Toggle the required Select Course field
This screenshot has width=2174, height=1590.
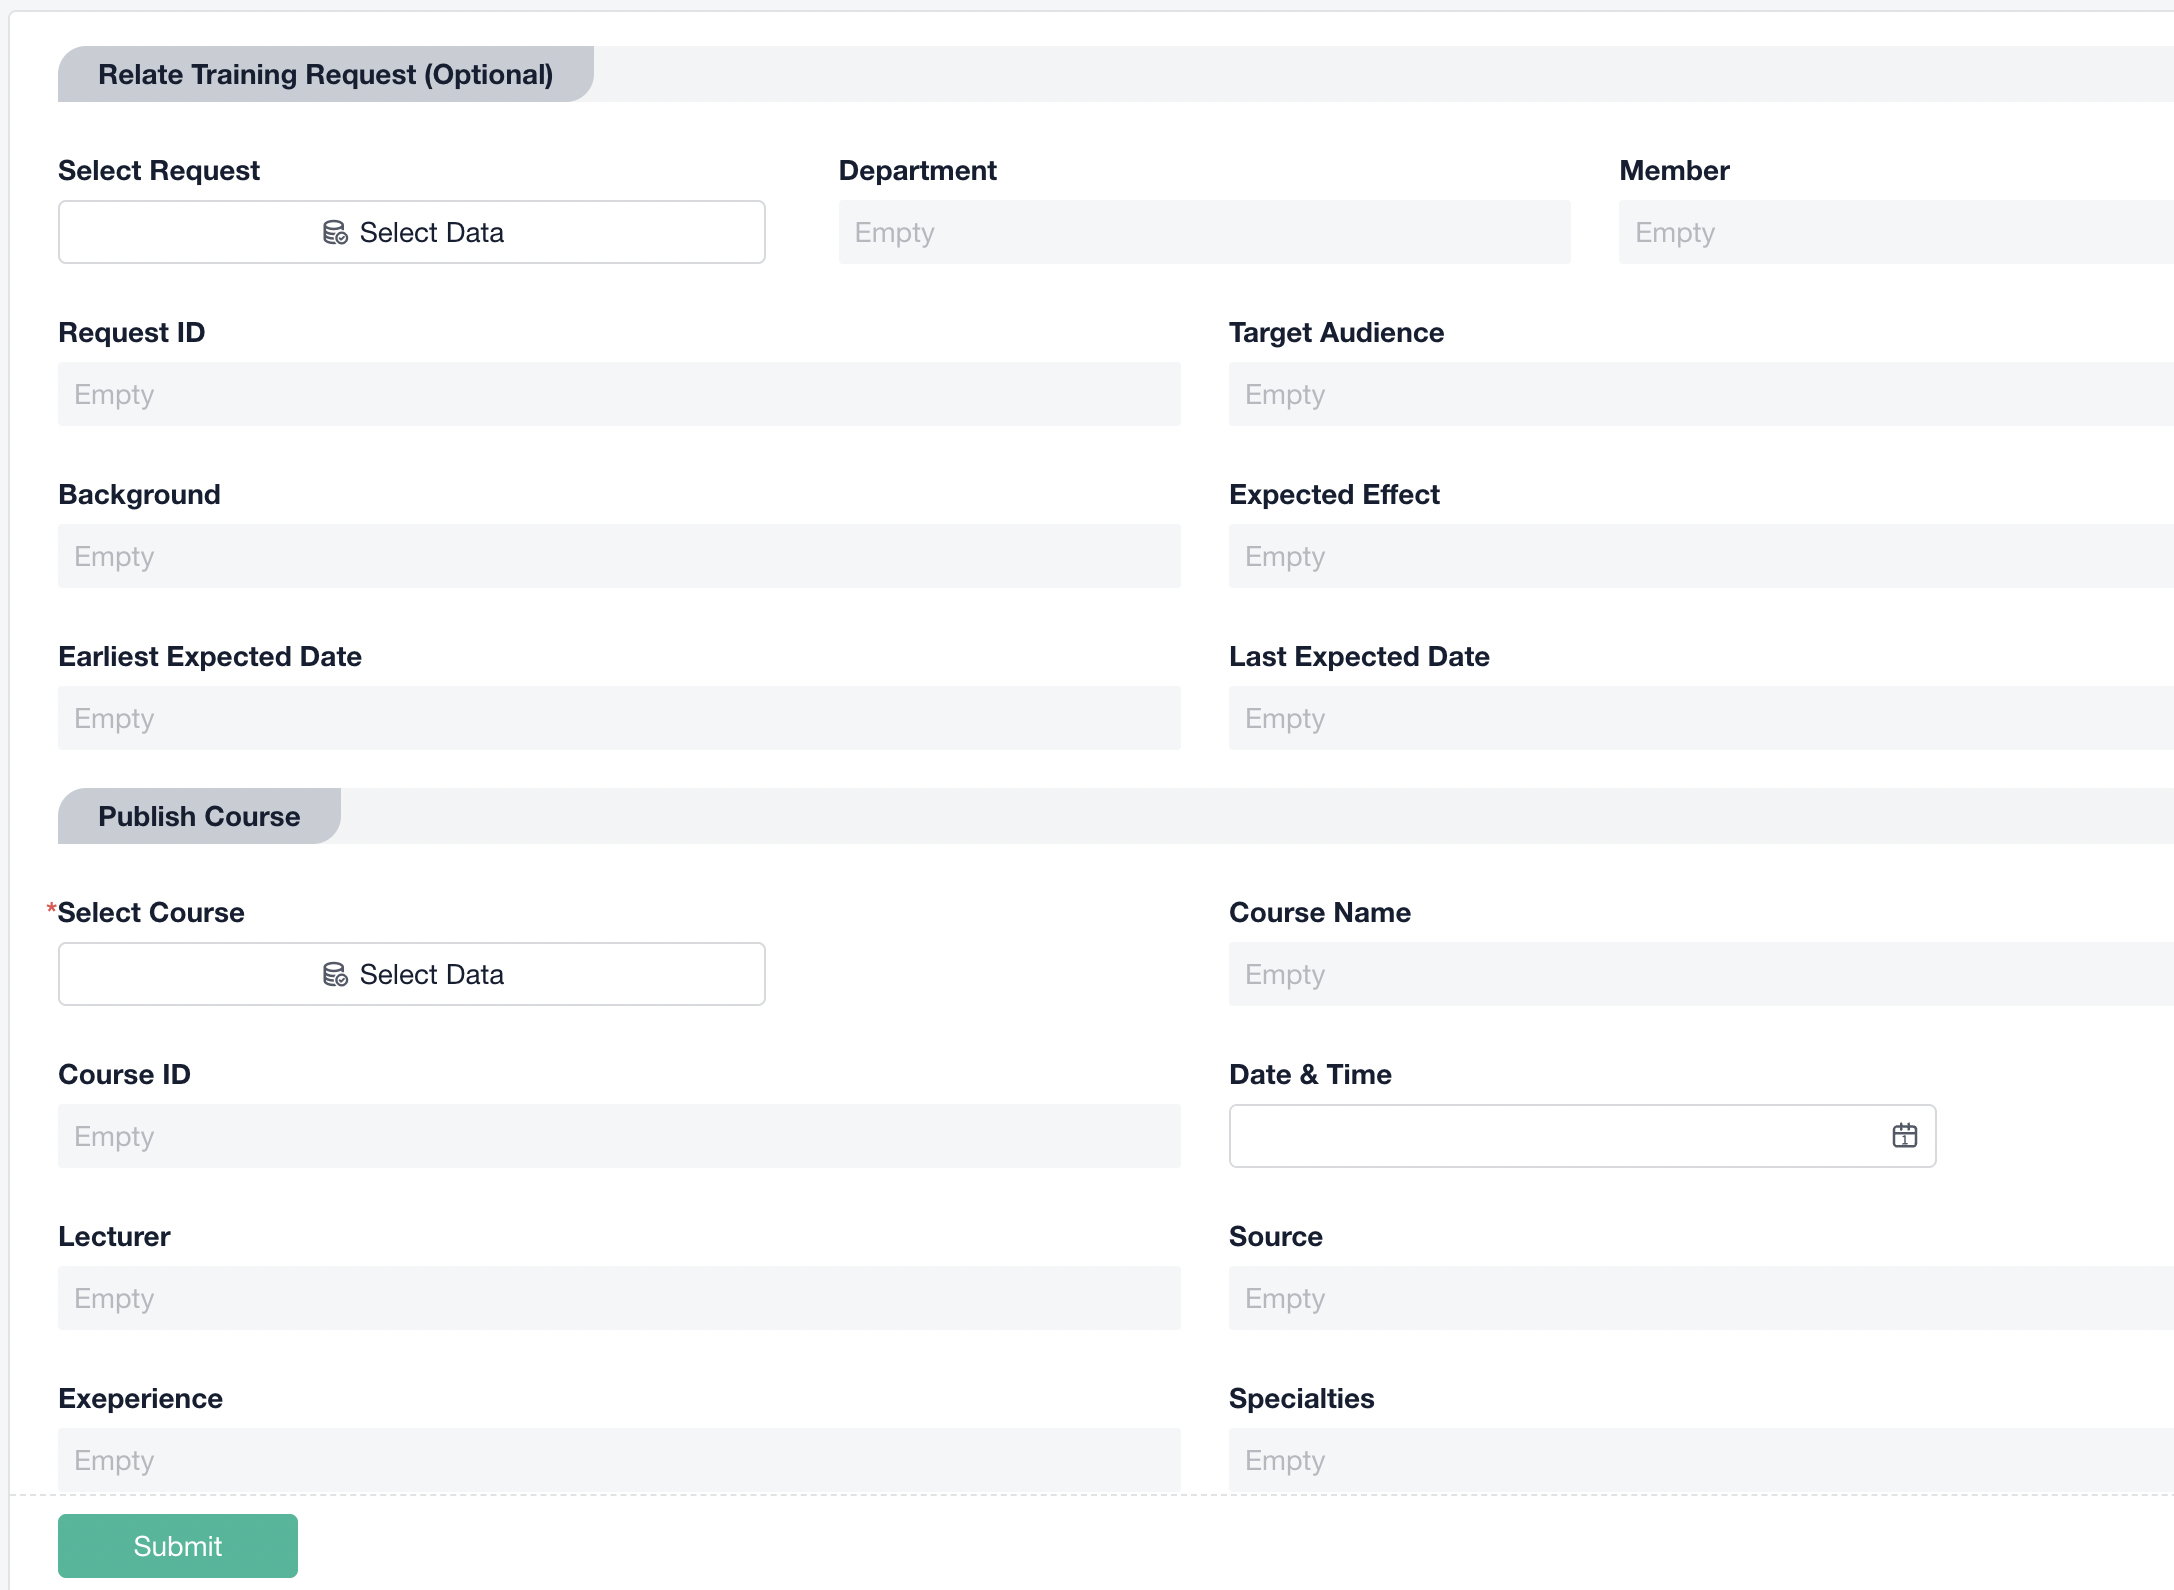tap(414, 974)
